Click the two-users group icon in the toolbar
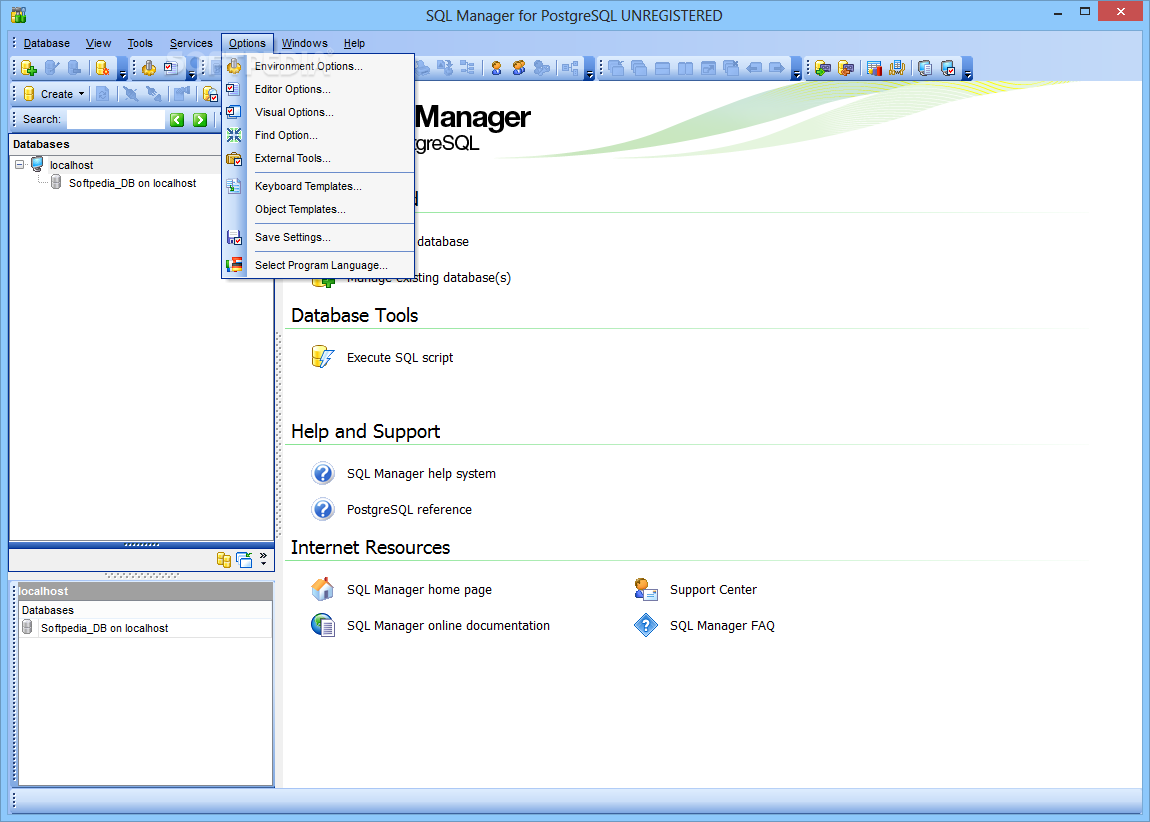 pyautogui.click(x=519, y=68)
